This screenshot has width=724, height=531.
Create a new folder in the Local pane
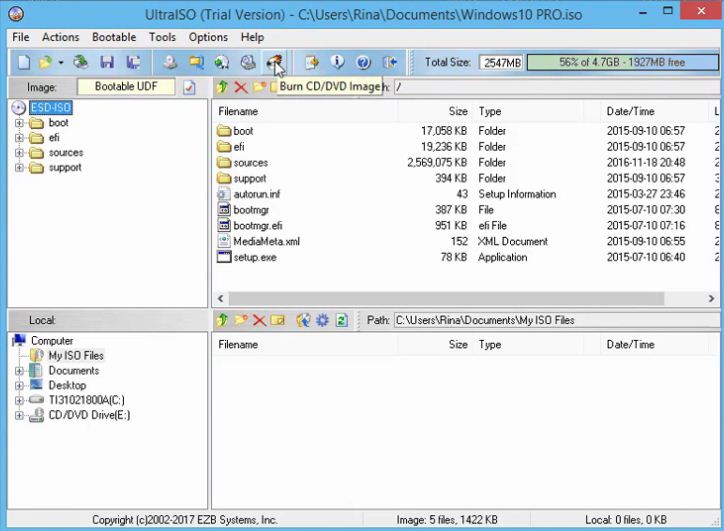[x=241, y=320]
